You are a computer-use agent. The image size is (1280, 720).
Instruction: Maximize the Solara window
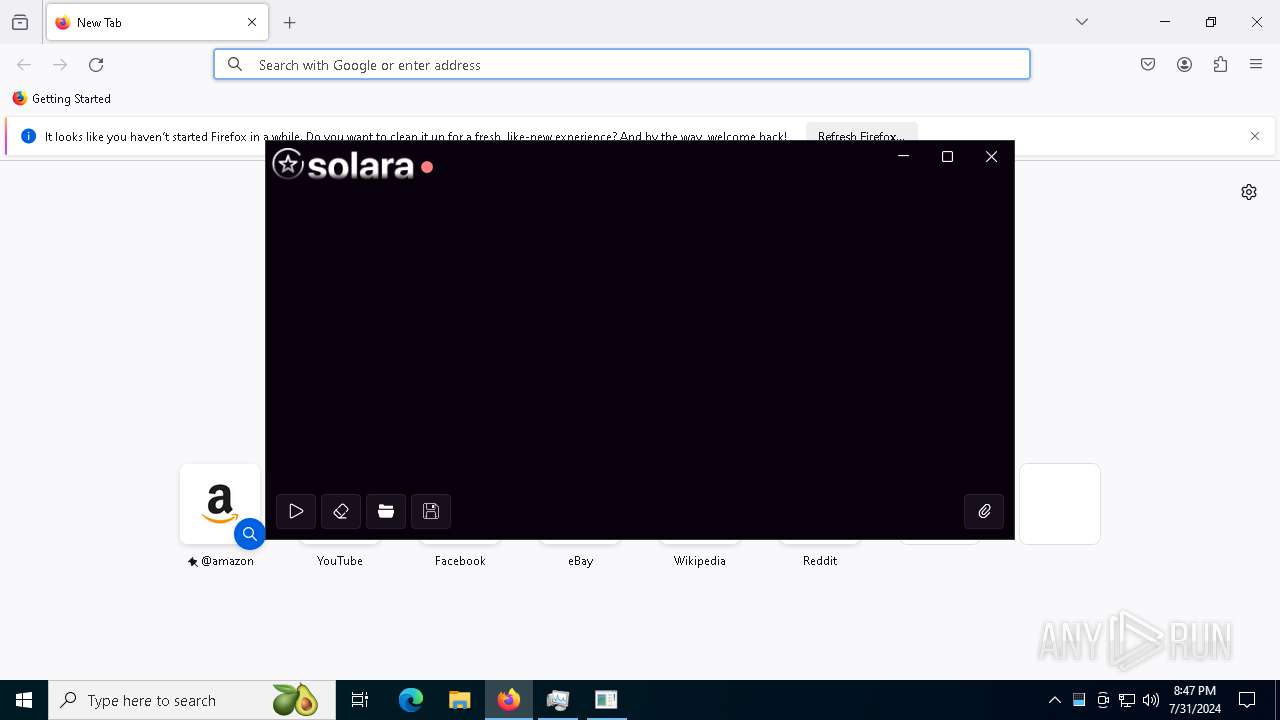tap(947, 156)
